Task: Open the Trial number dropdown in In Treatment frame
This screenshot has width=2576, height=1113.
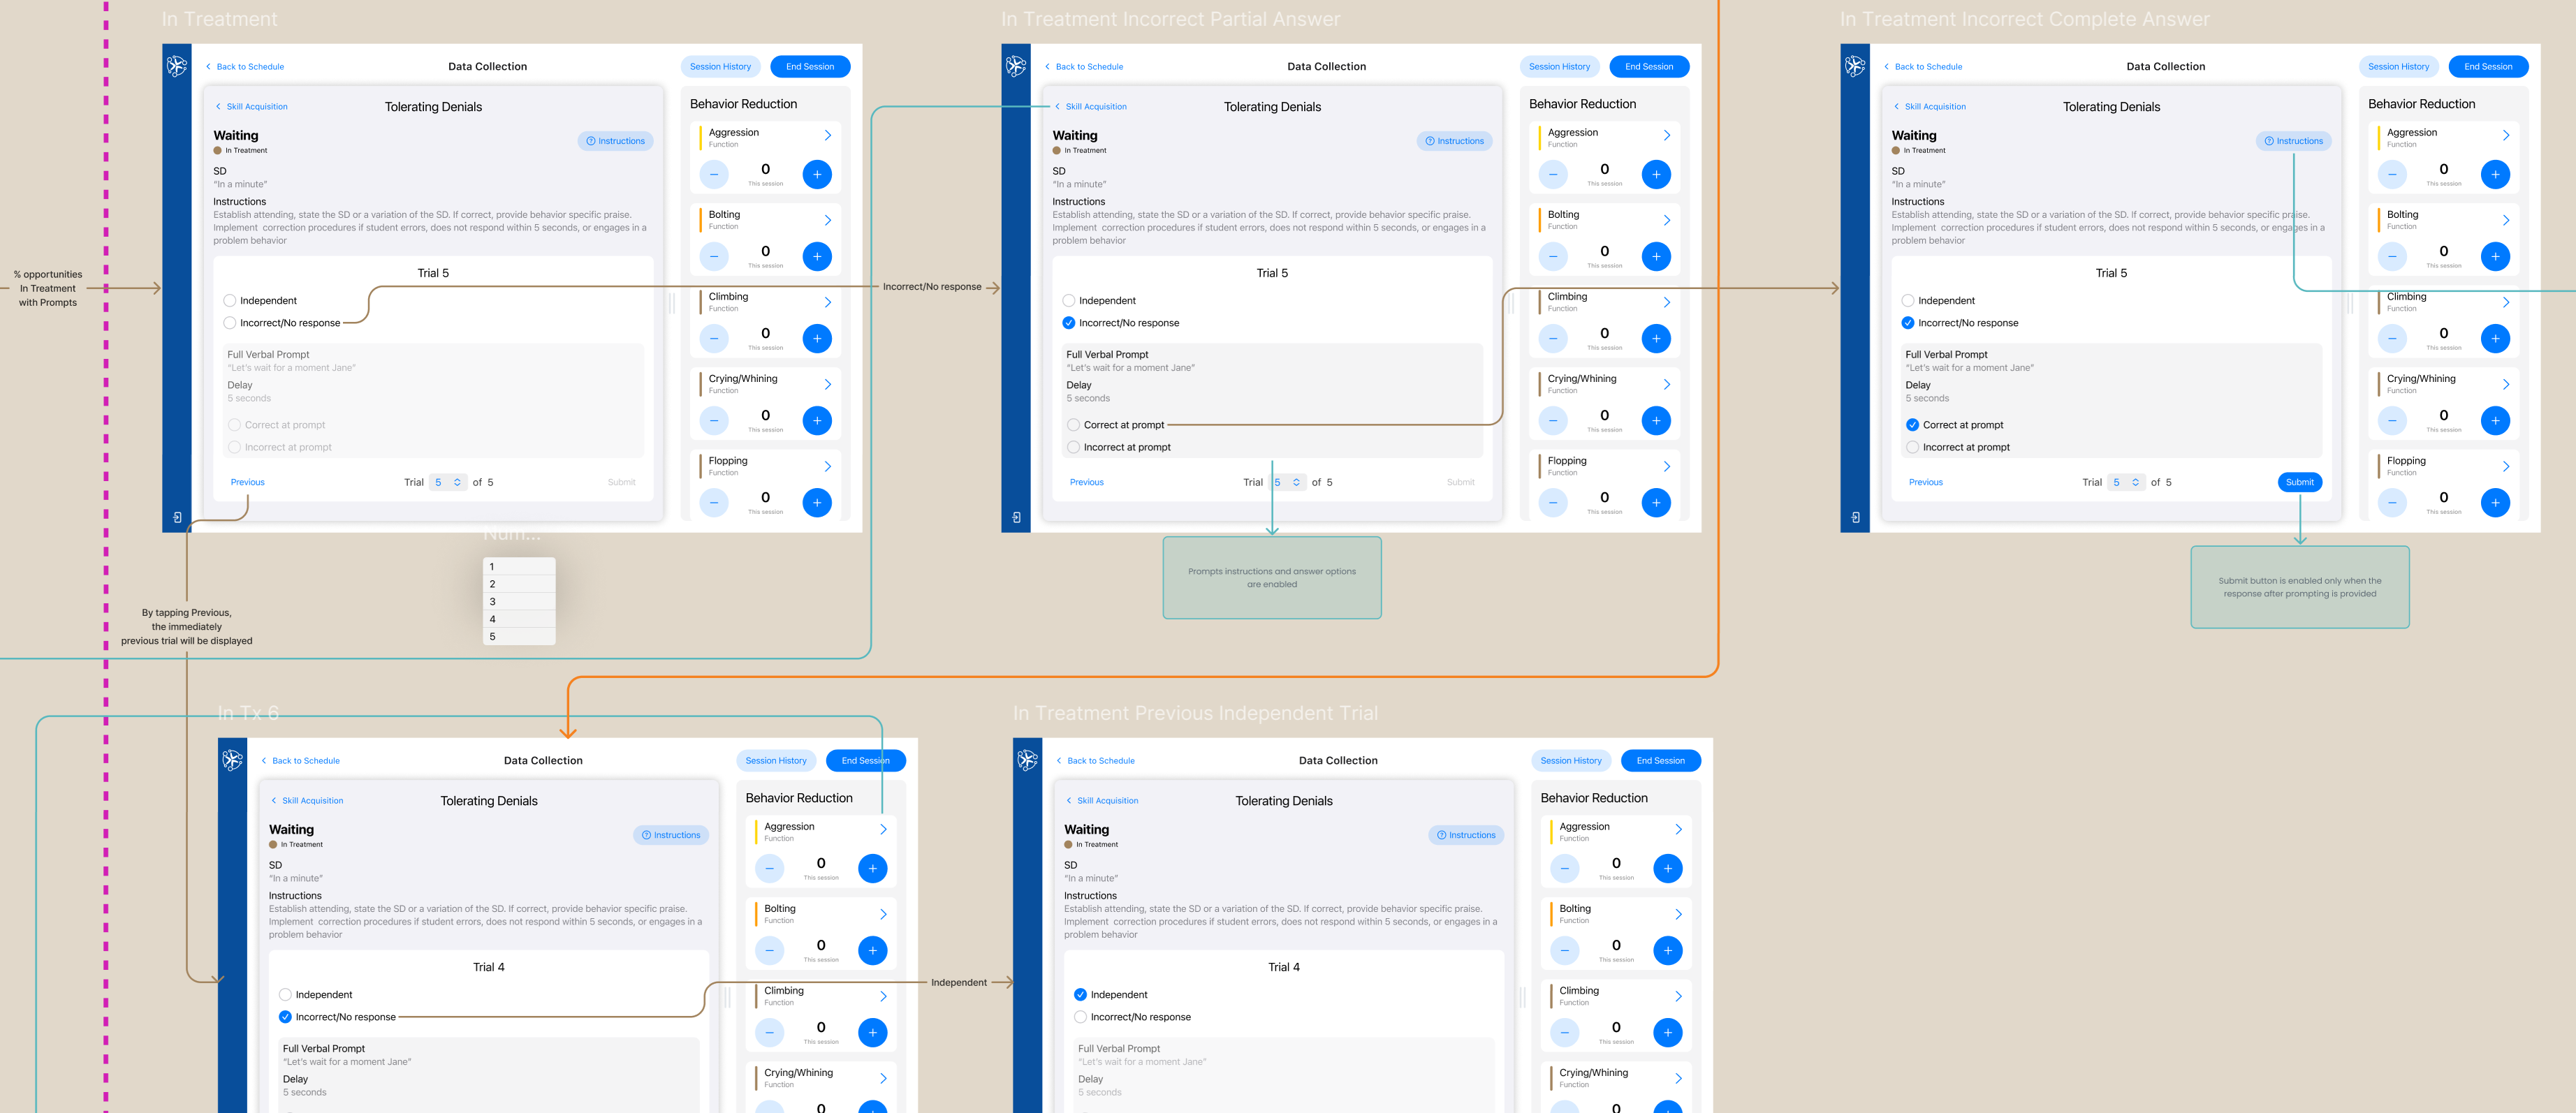Action: (x=448, y=482)
